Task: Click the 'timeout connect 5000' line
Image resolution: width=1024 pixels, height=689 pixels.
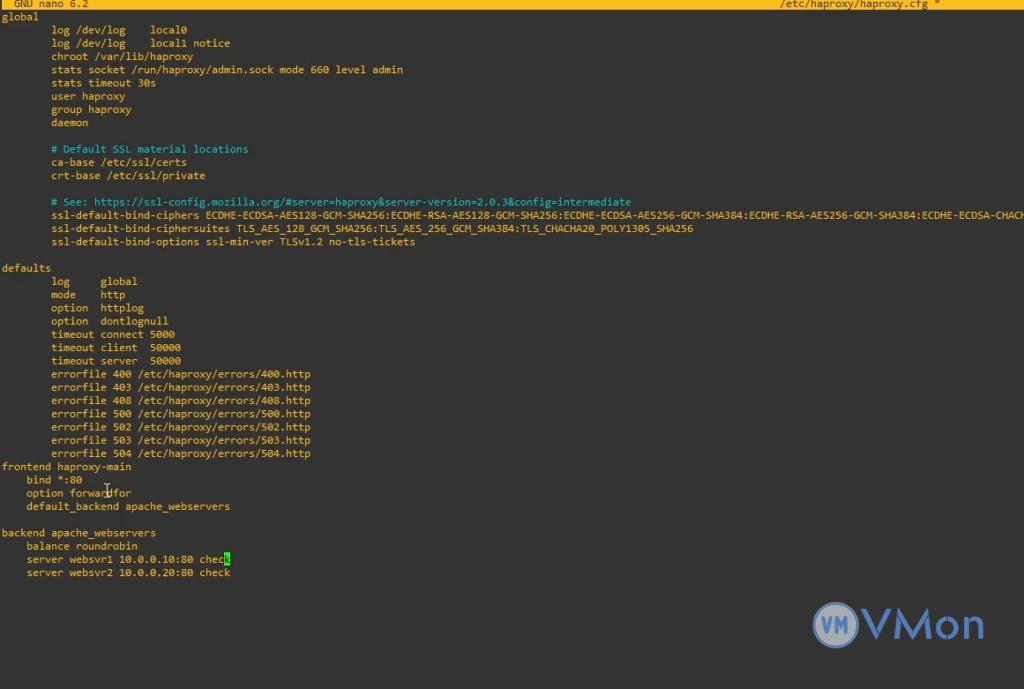Action: [113, 334]
